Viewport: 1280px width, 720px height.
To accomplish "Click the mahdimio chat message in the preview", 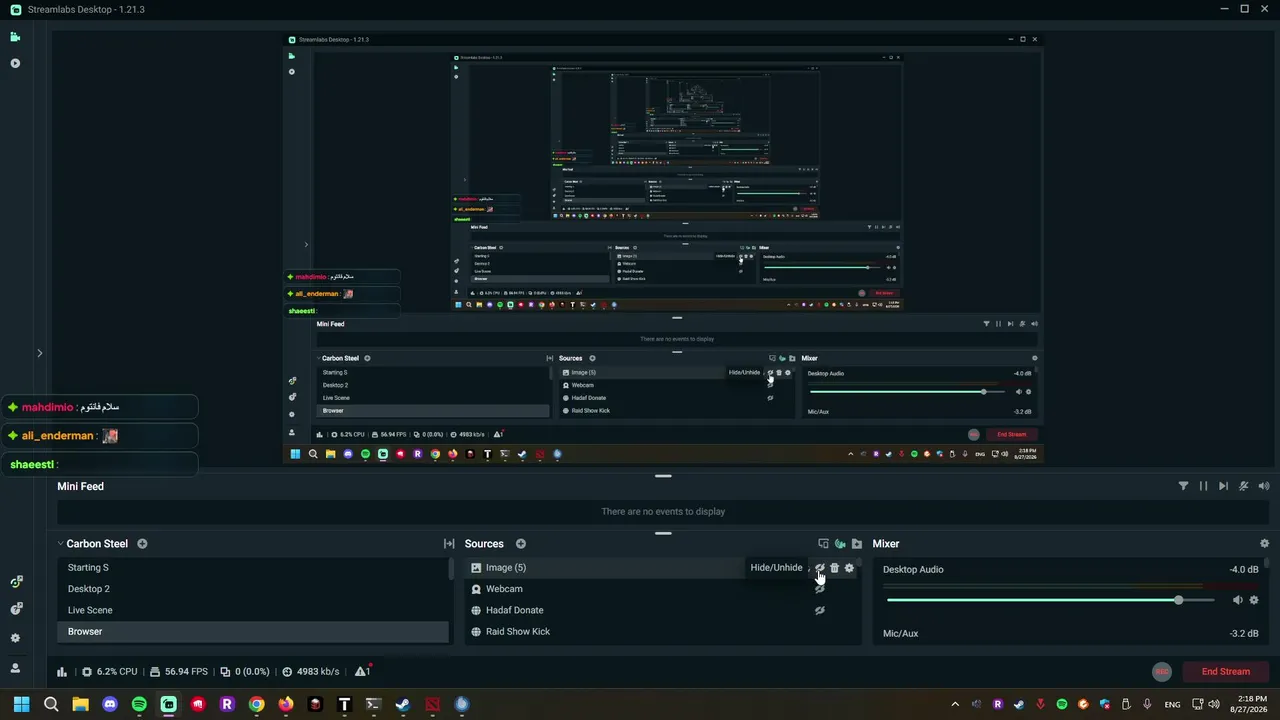I will 100,408.
